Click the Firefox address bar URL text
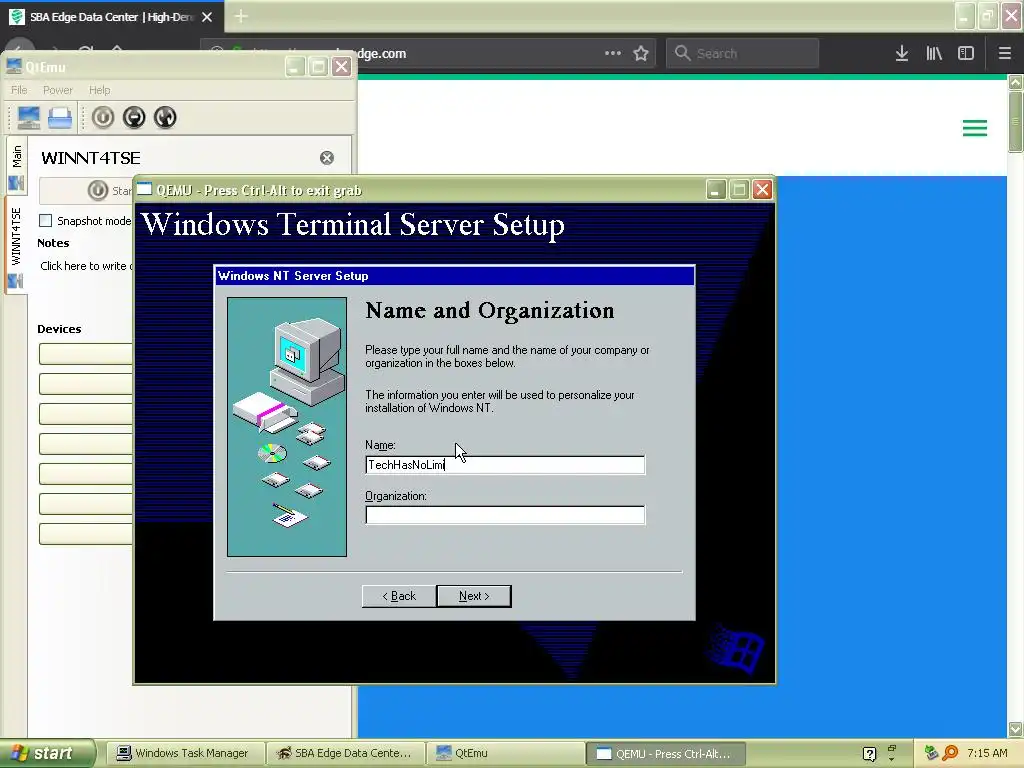 click(x=382, y=54)
